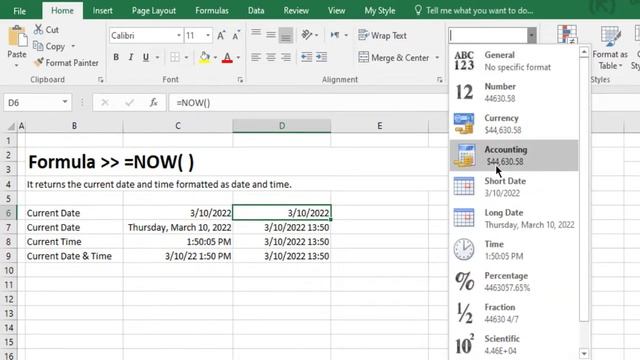Image resolution: width=640 pixels, height=360 pixels.
Task: Open the font name Calibri dropdown
Action: tap(179, 36)
